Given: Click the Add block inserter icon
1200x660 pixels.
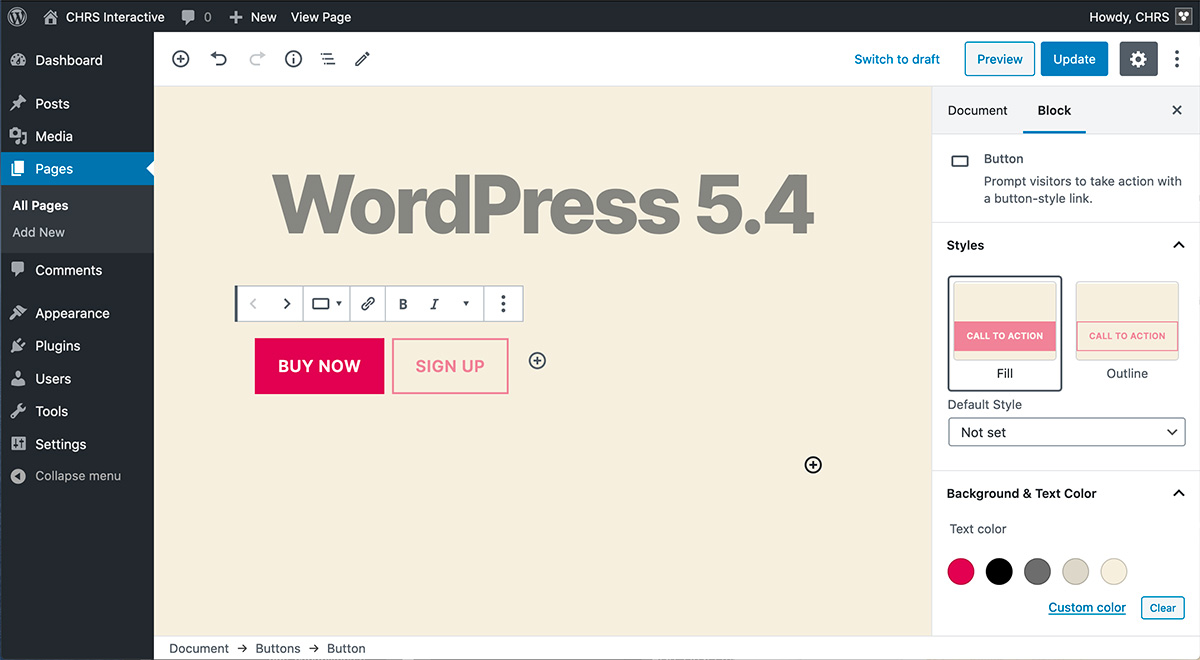Looking at the screenshot, I should (181, 59).
